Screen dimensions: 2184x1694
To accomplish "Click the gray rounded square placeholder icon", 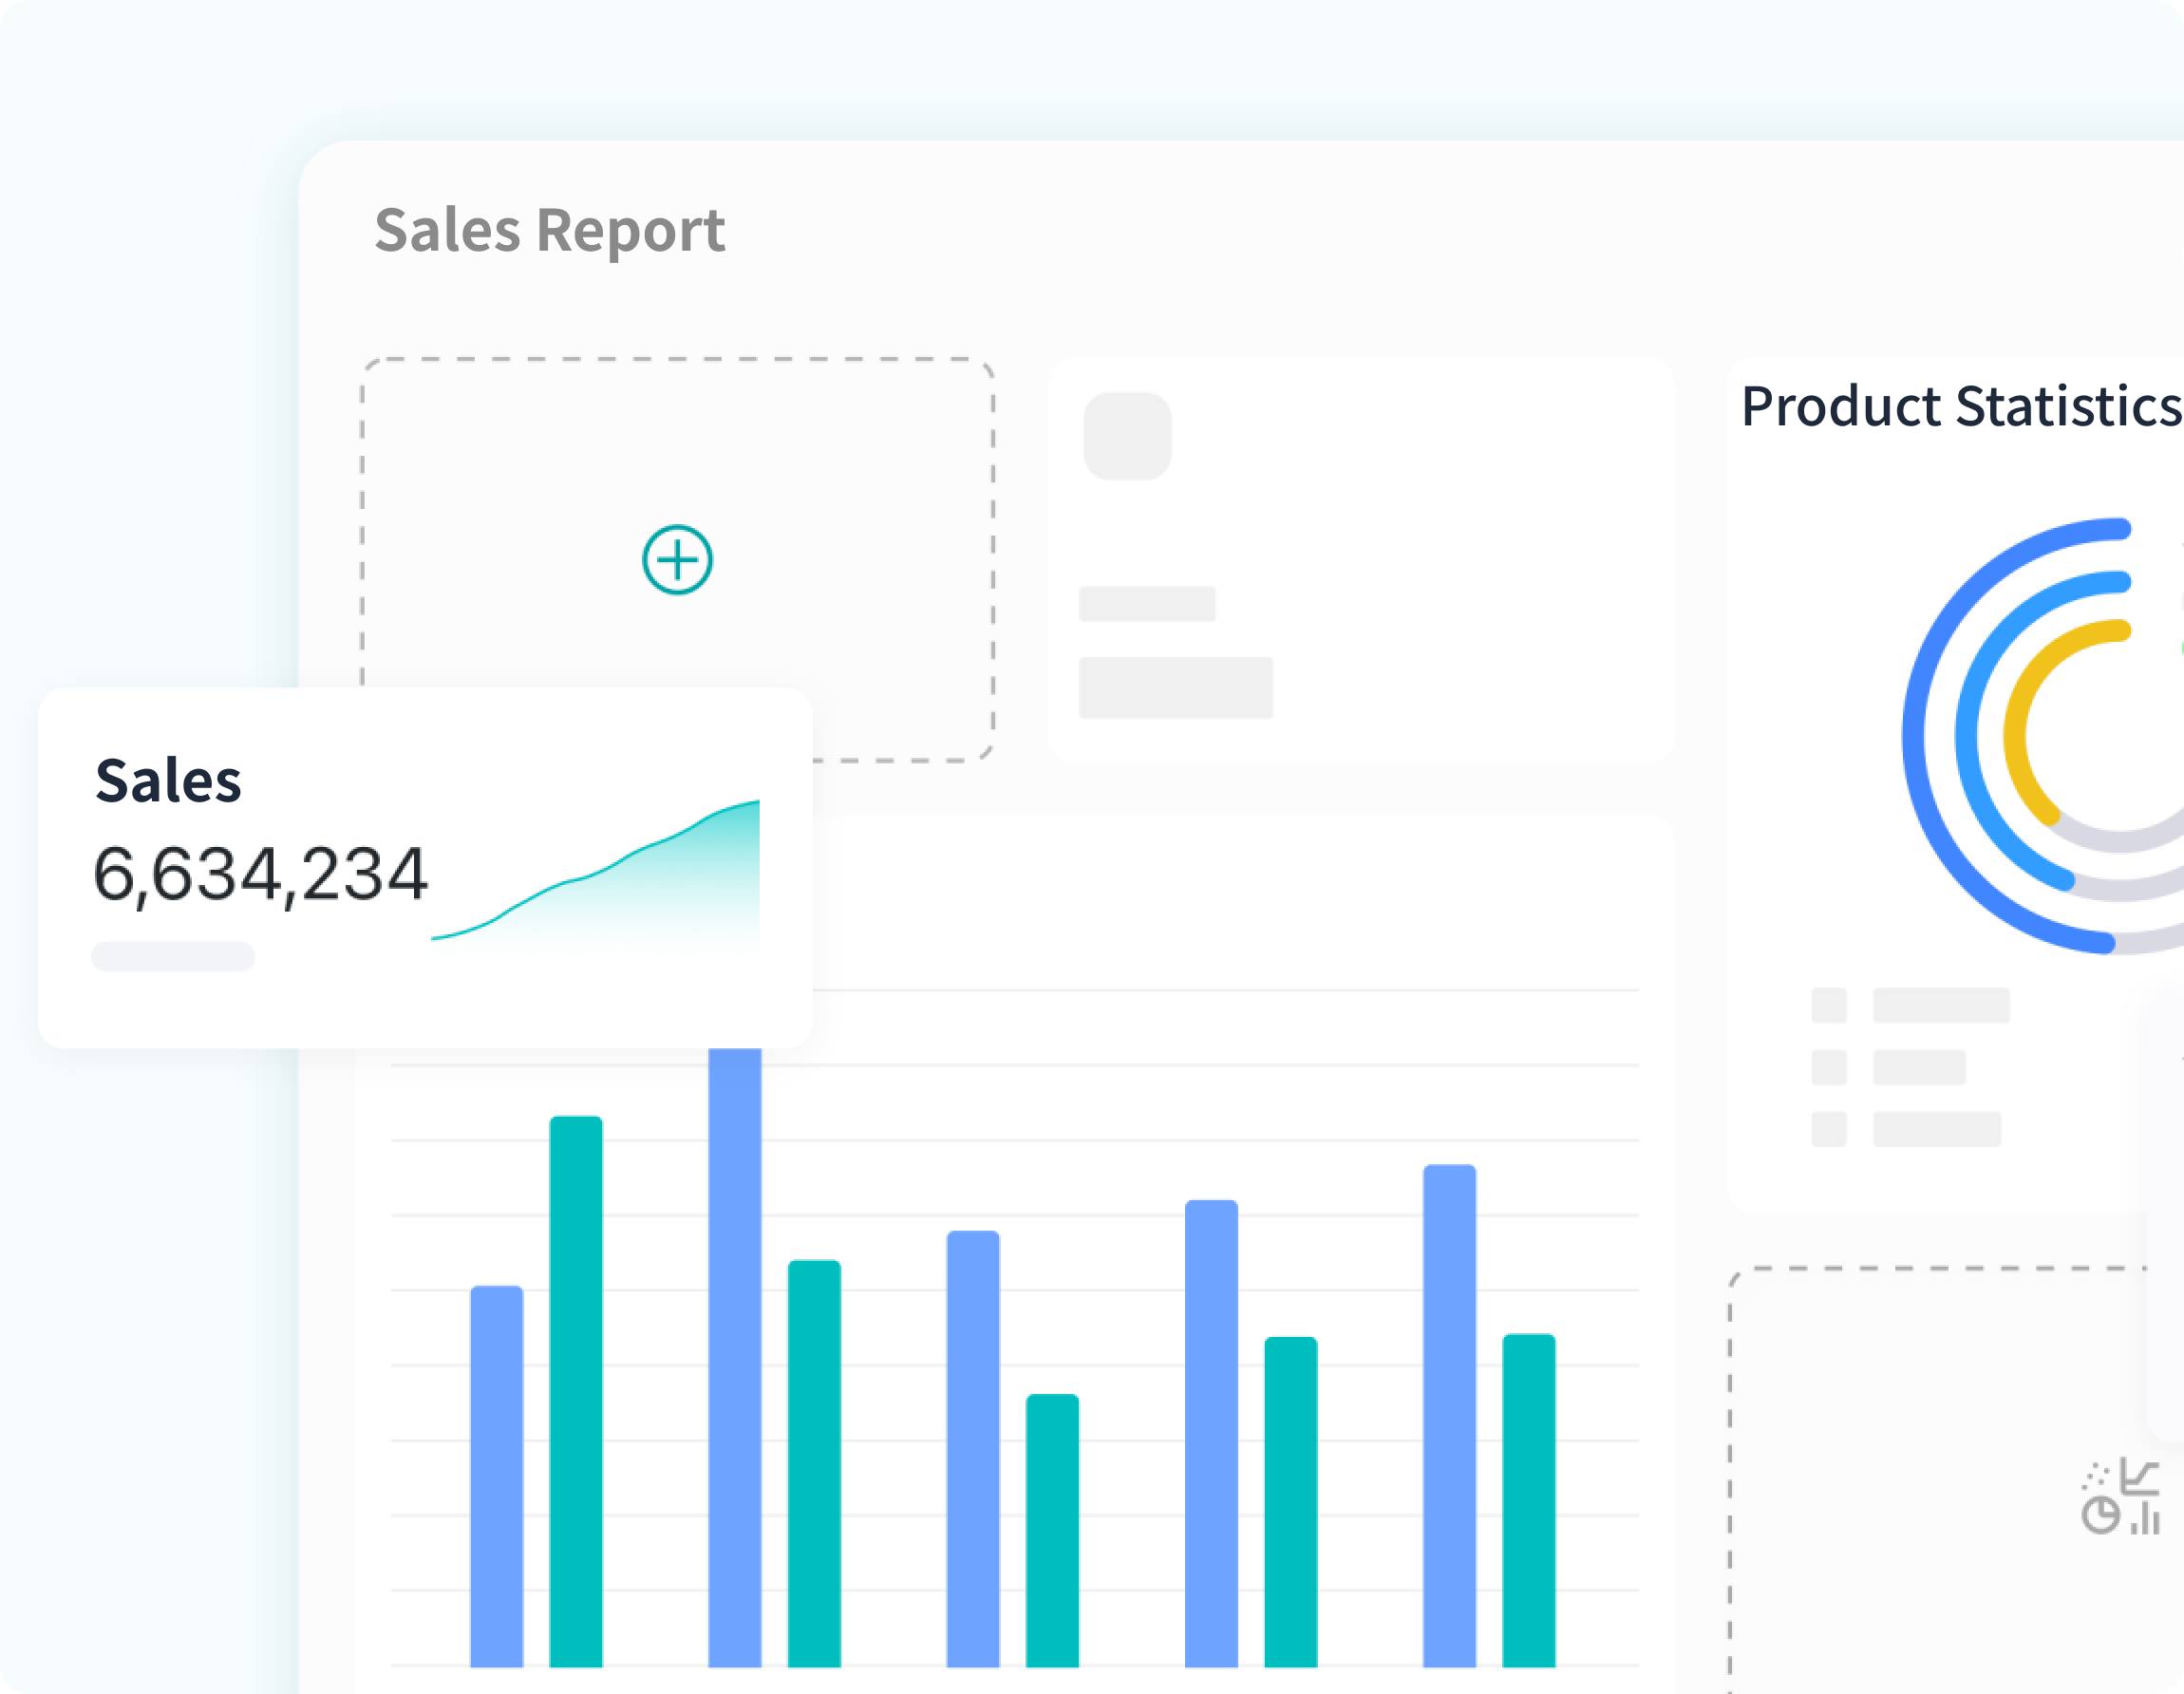I will (1127, 436).
